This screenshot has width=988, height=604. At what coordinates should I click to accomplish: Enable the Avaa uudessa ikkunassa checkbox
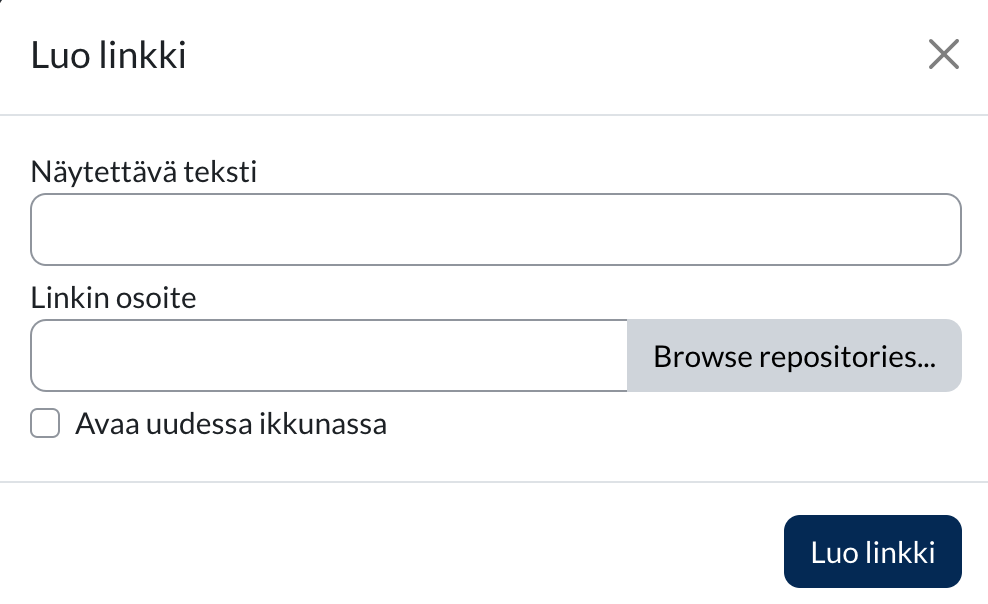[x=45, y=424]
